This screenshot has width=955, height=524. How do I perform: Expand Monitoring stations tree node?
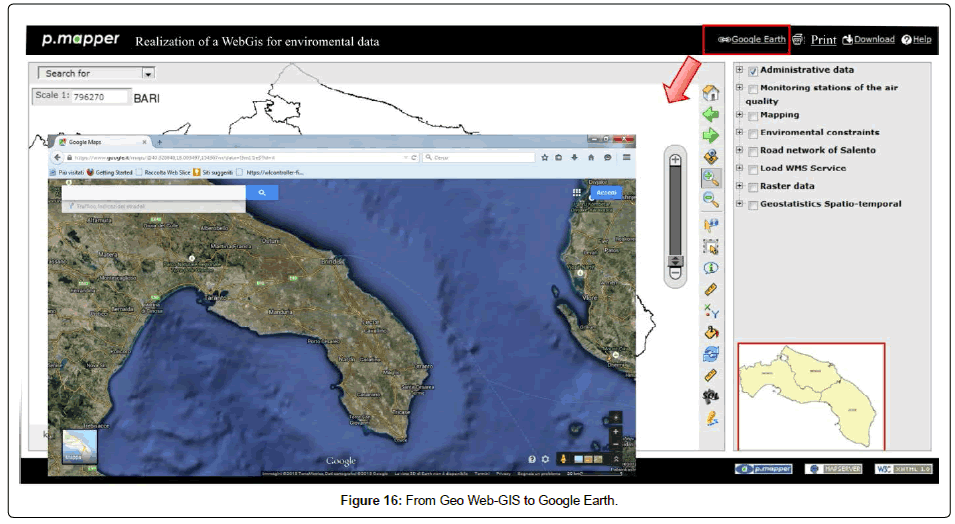[739, 87]
